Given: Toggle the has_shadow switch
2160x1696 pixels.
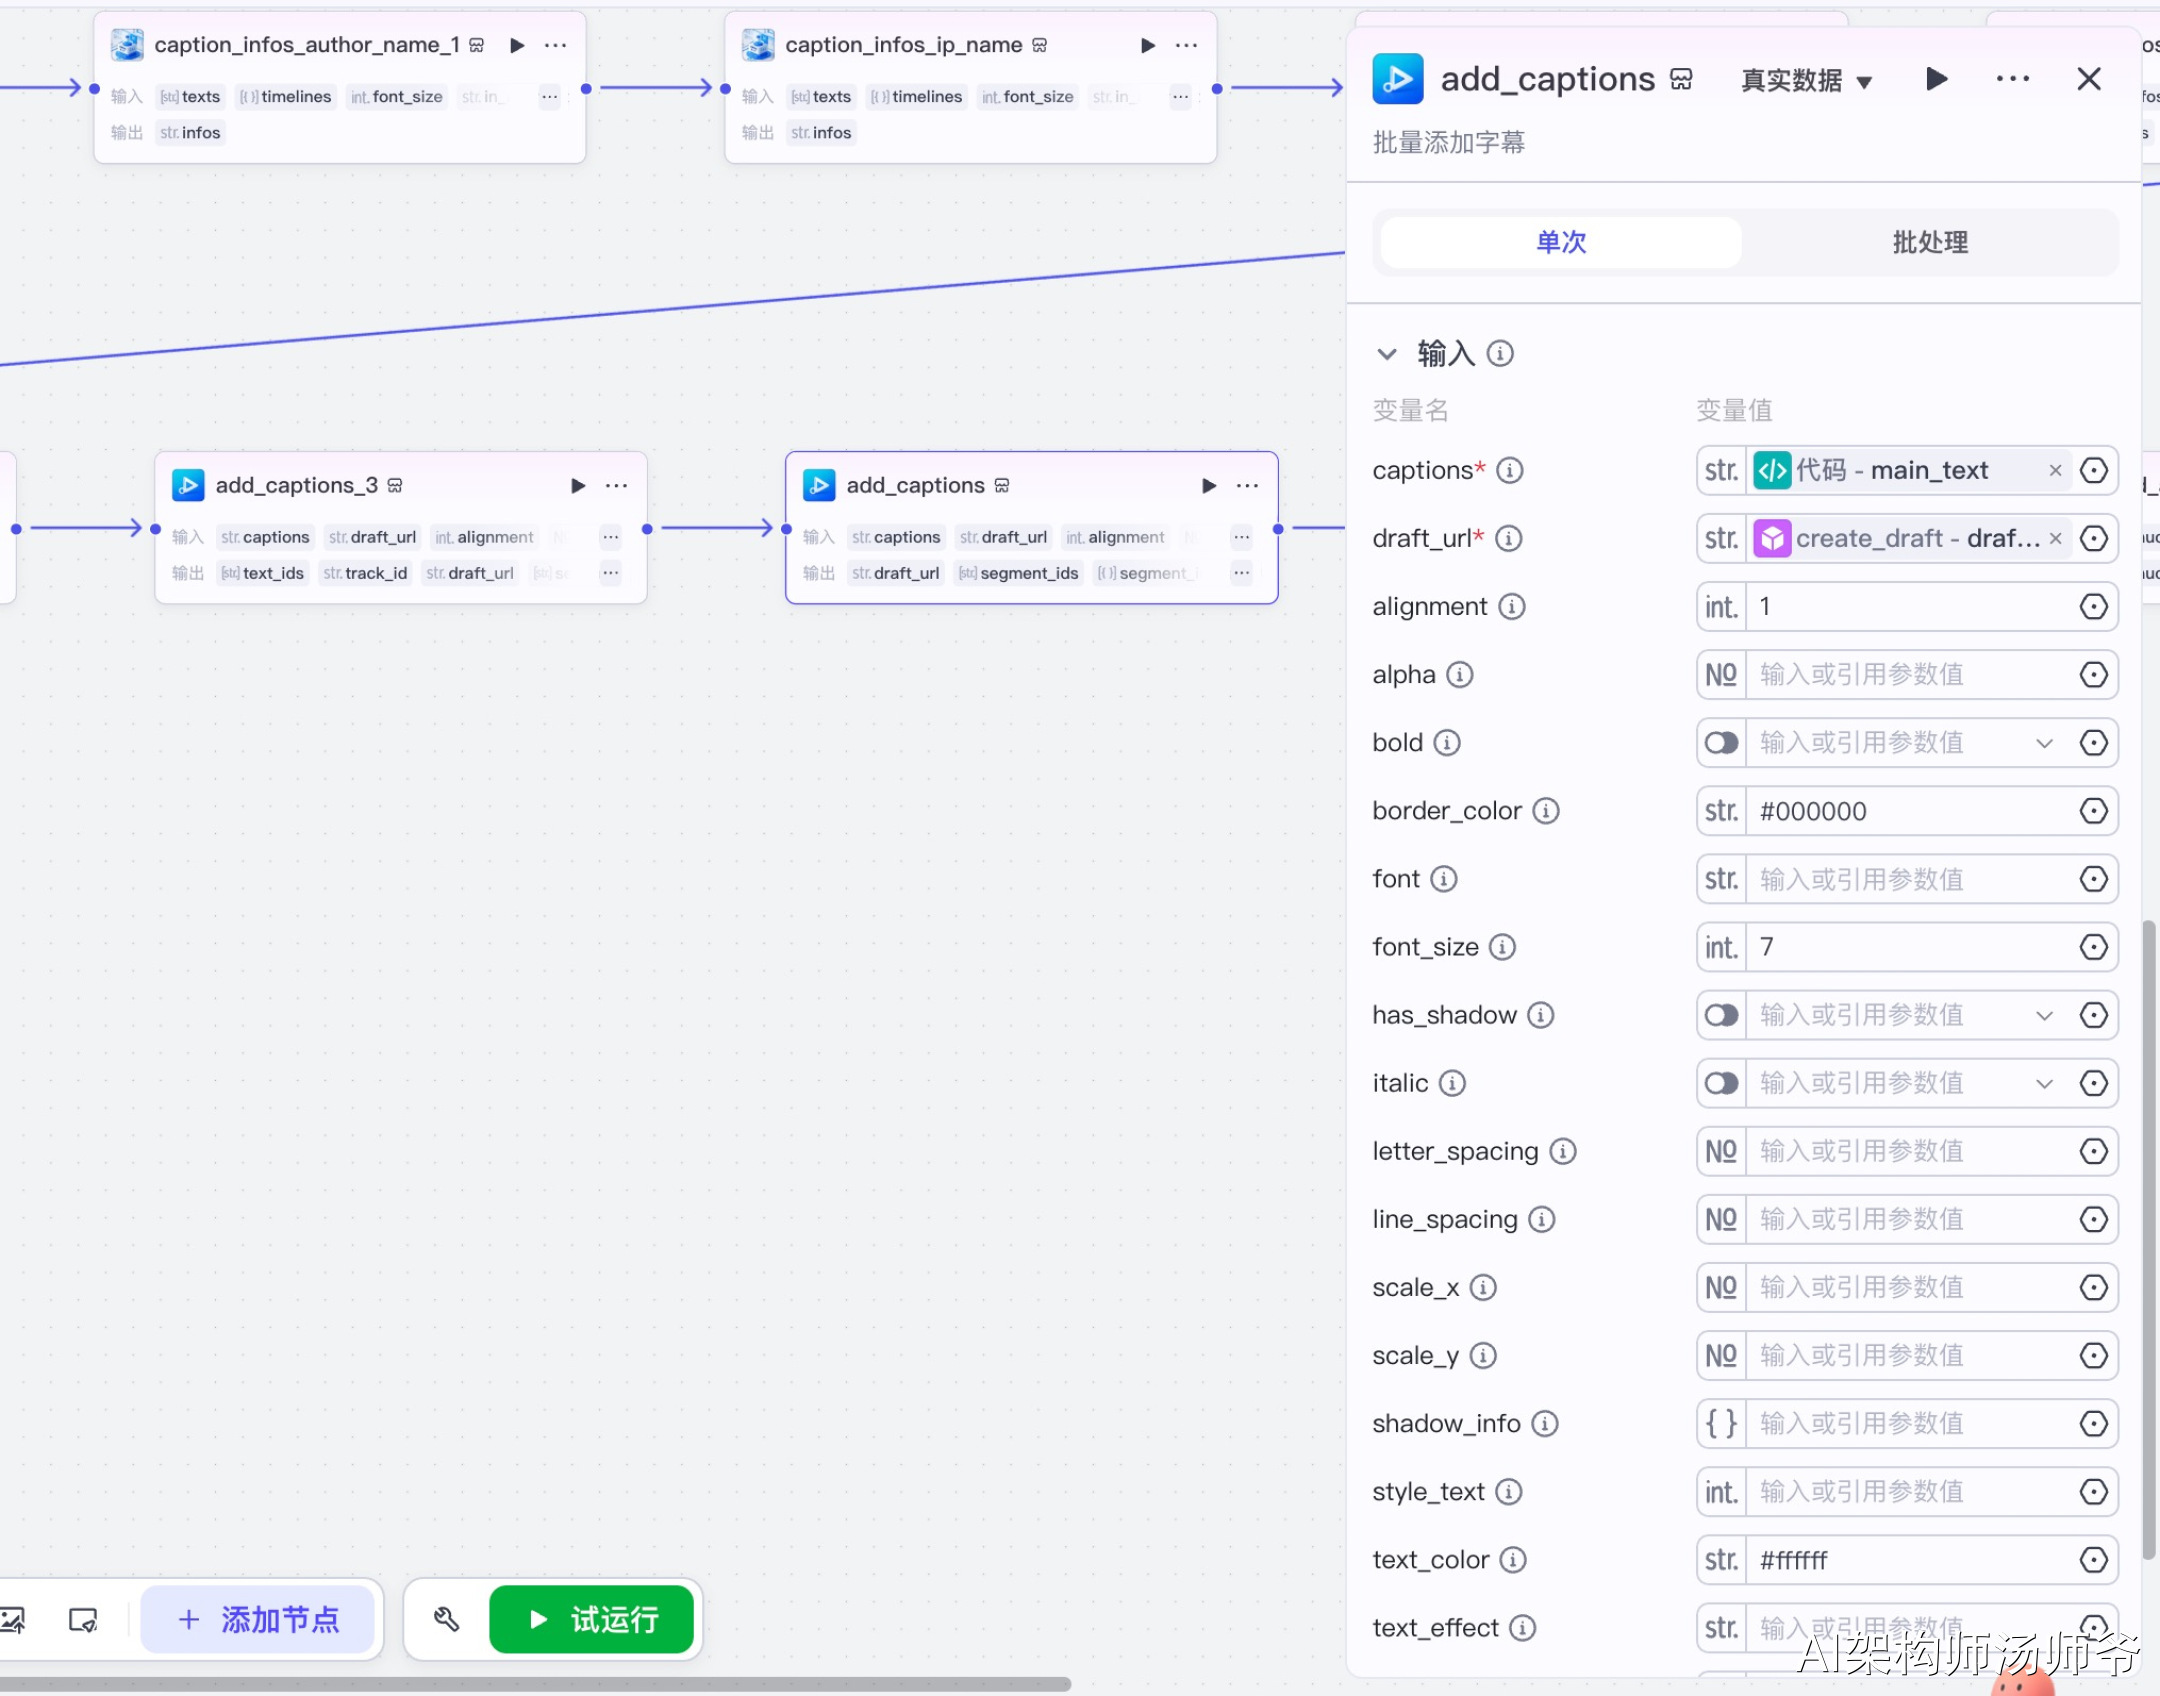Looking at the screenshot, I should click(1721, 1016).
